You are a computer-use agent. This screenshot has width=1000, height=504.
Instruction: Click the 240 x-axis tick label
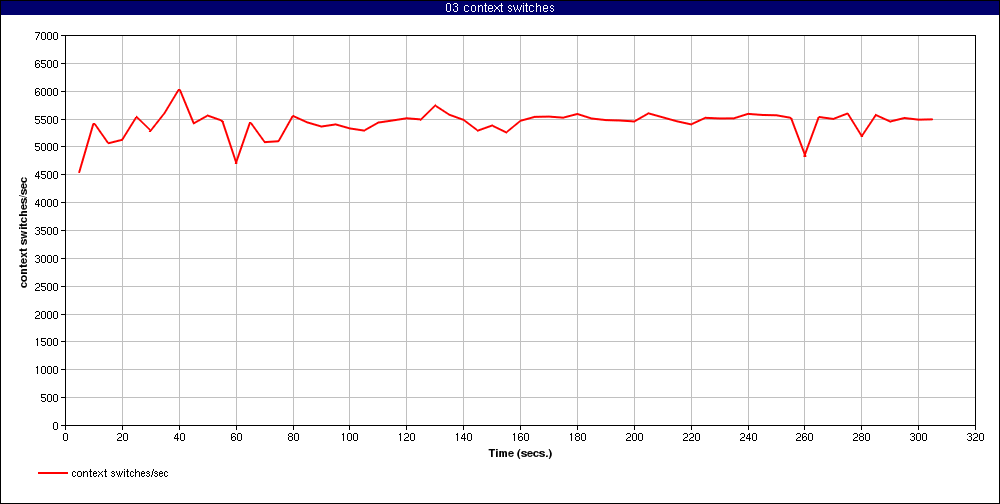tap(747, 437)
